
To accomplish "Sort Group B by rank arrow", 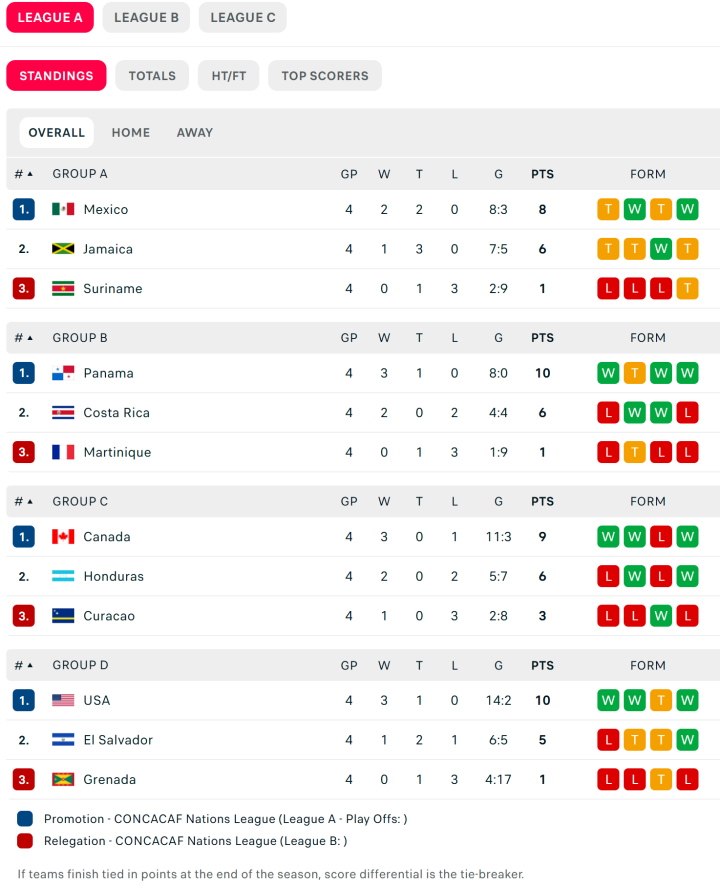I will point(30,338).
